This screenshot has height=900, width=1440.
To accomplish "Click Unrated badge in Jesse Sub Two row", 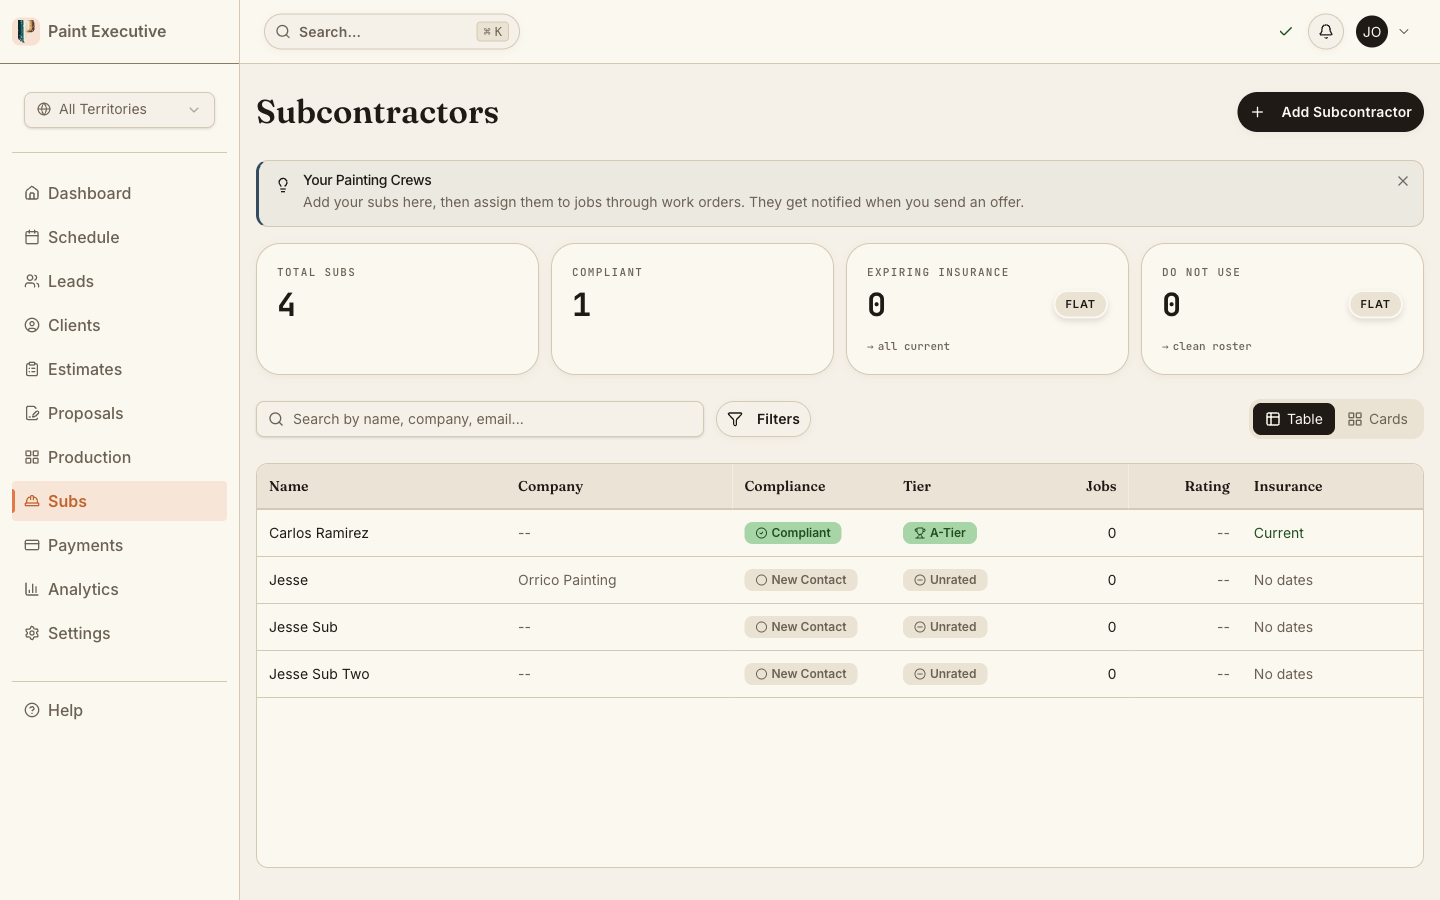I will point(945,674).
